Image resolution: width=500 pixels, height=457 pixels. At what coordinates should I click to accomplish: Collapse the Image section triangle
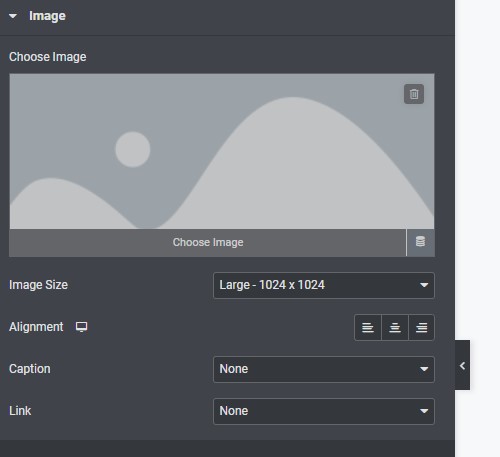click(13, 16)
